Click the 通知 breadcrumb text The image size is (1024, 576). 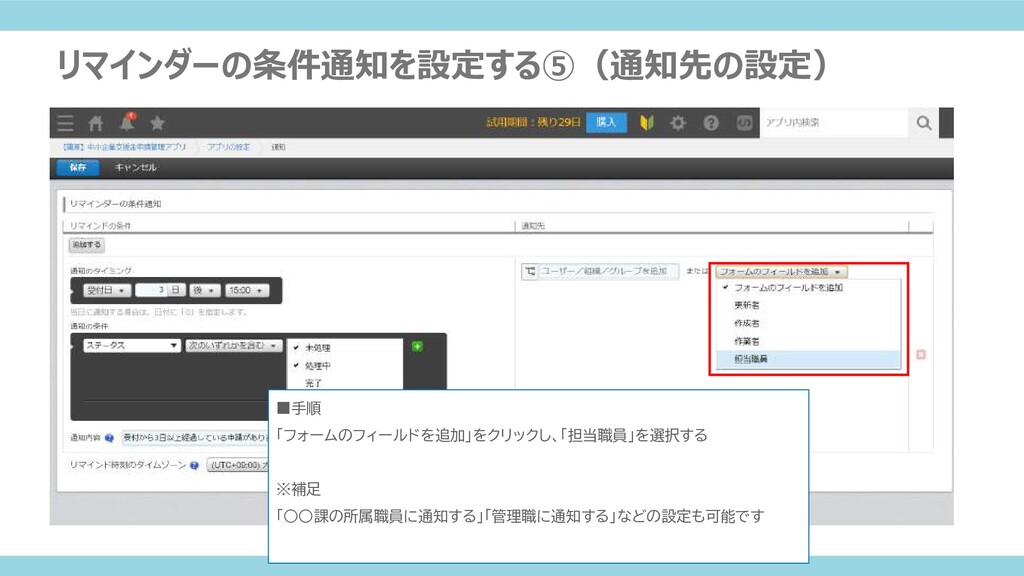pyautogui.click(x=278, y=147)
